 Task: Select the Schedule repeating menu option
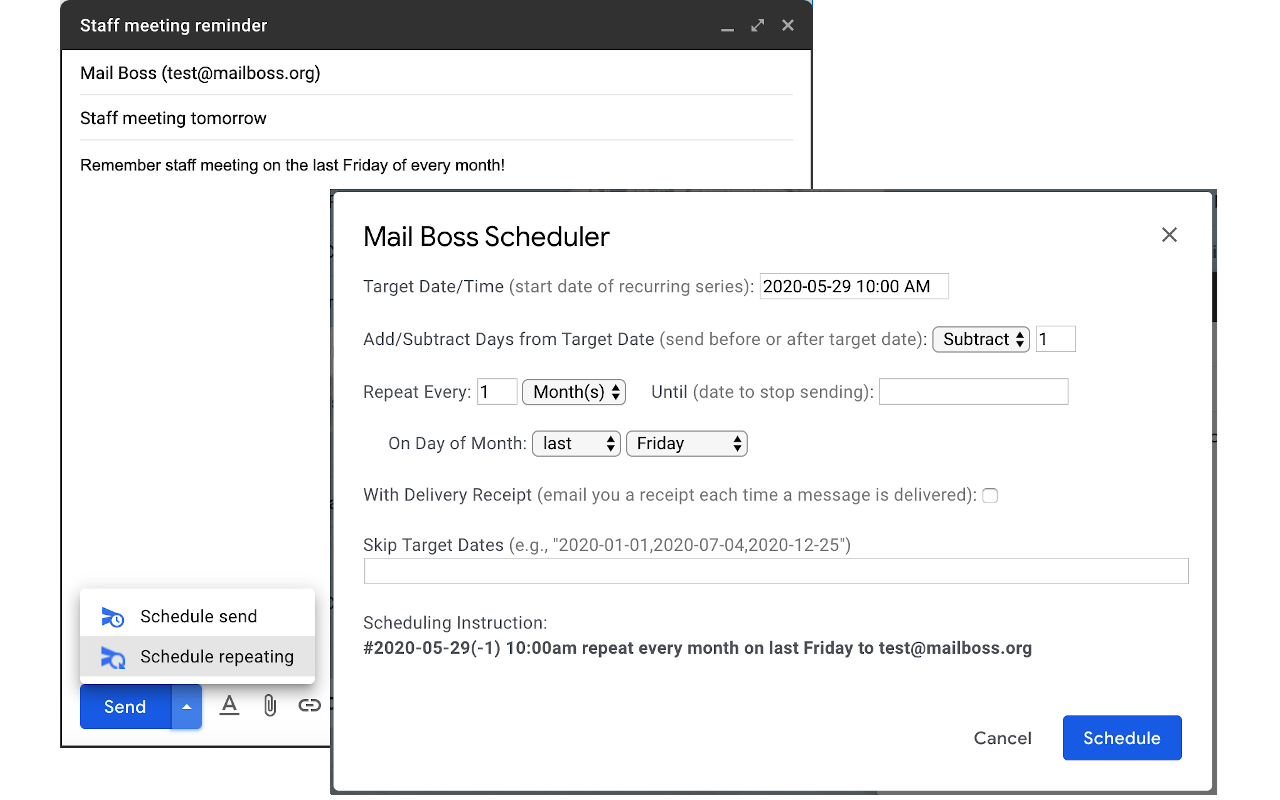[x=198, y=657]
